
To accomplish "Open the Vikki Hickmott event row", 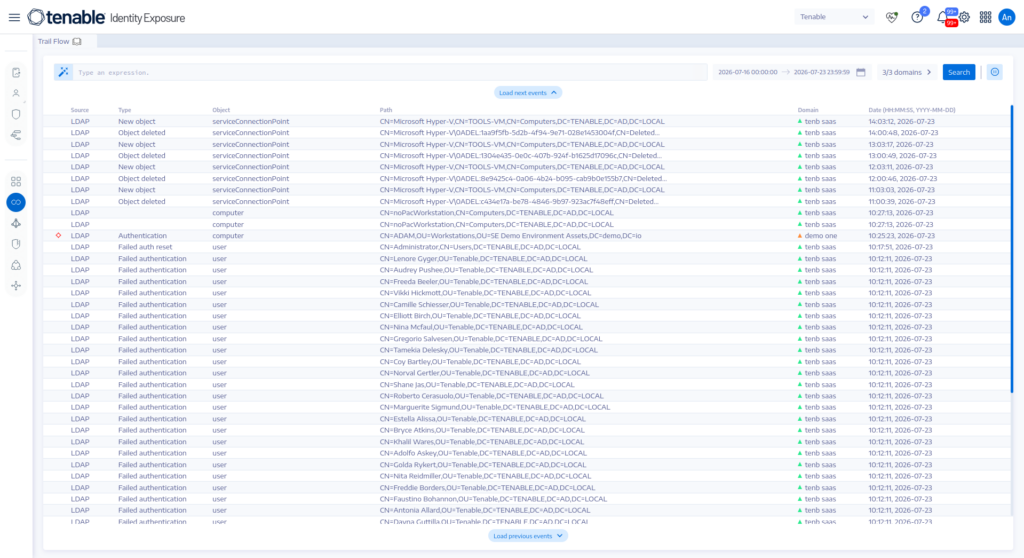I will tap(526, 293).
